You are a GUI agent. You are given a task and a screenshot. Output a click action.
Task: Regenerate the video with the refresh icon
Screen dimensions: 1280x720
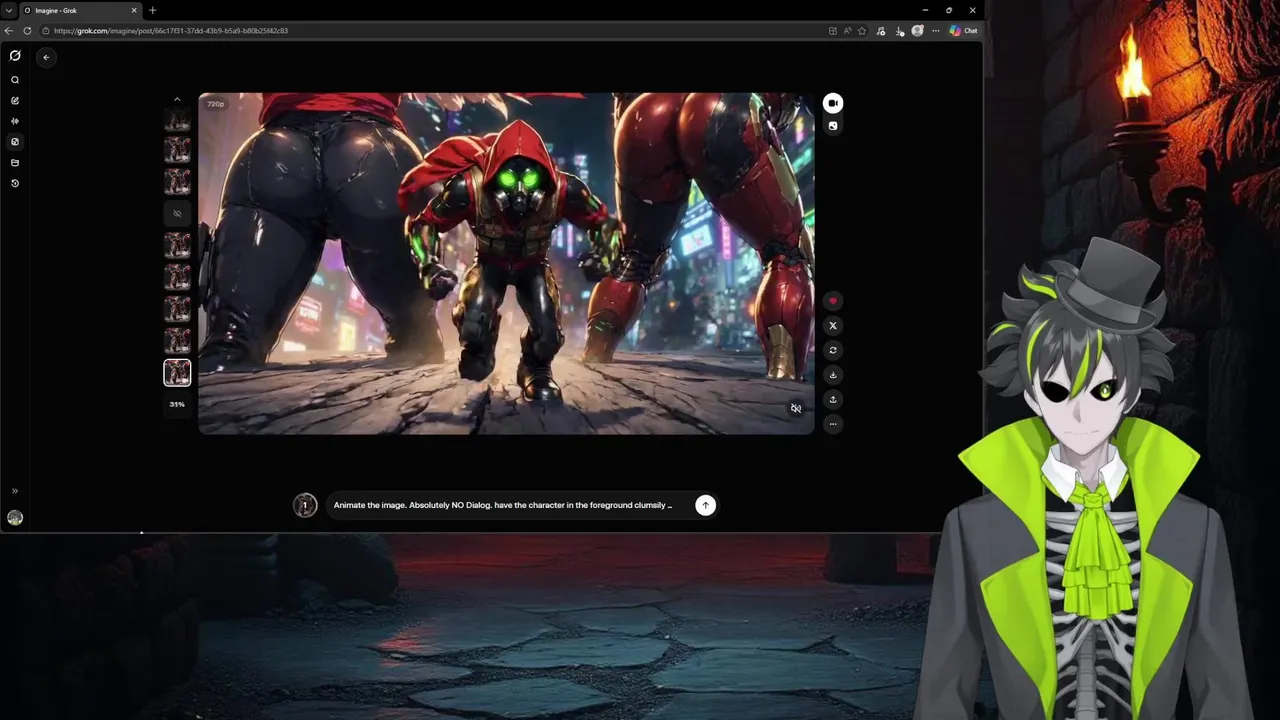pos(832,350)
